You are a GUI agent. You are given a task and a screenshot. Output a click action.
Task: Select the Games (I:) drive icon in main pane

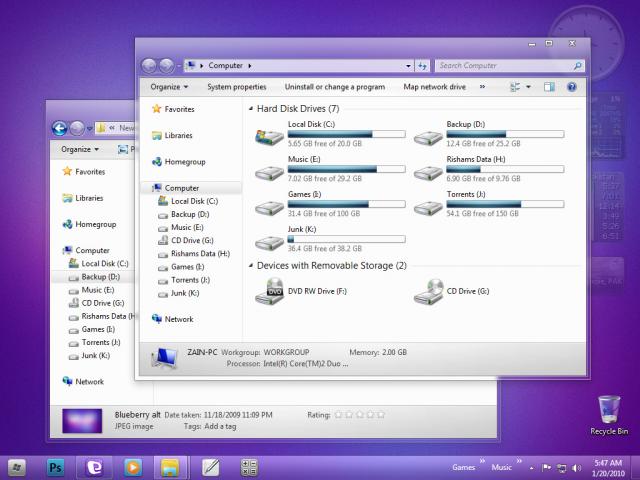click(x=269, y=208)
